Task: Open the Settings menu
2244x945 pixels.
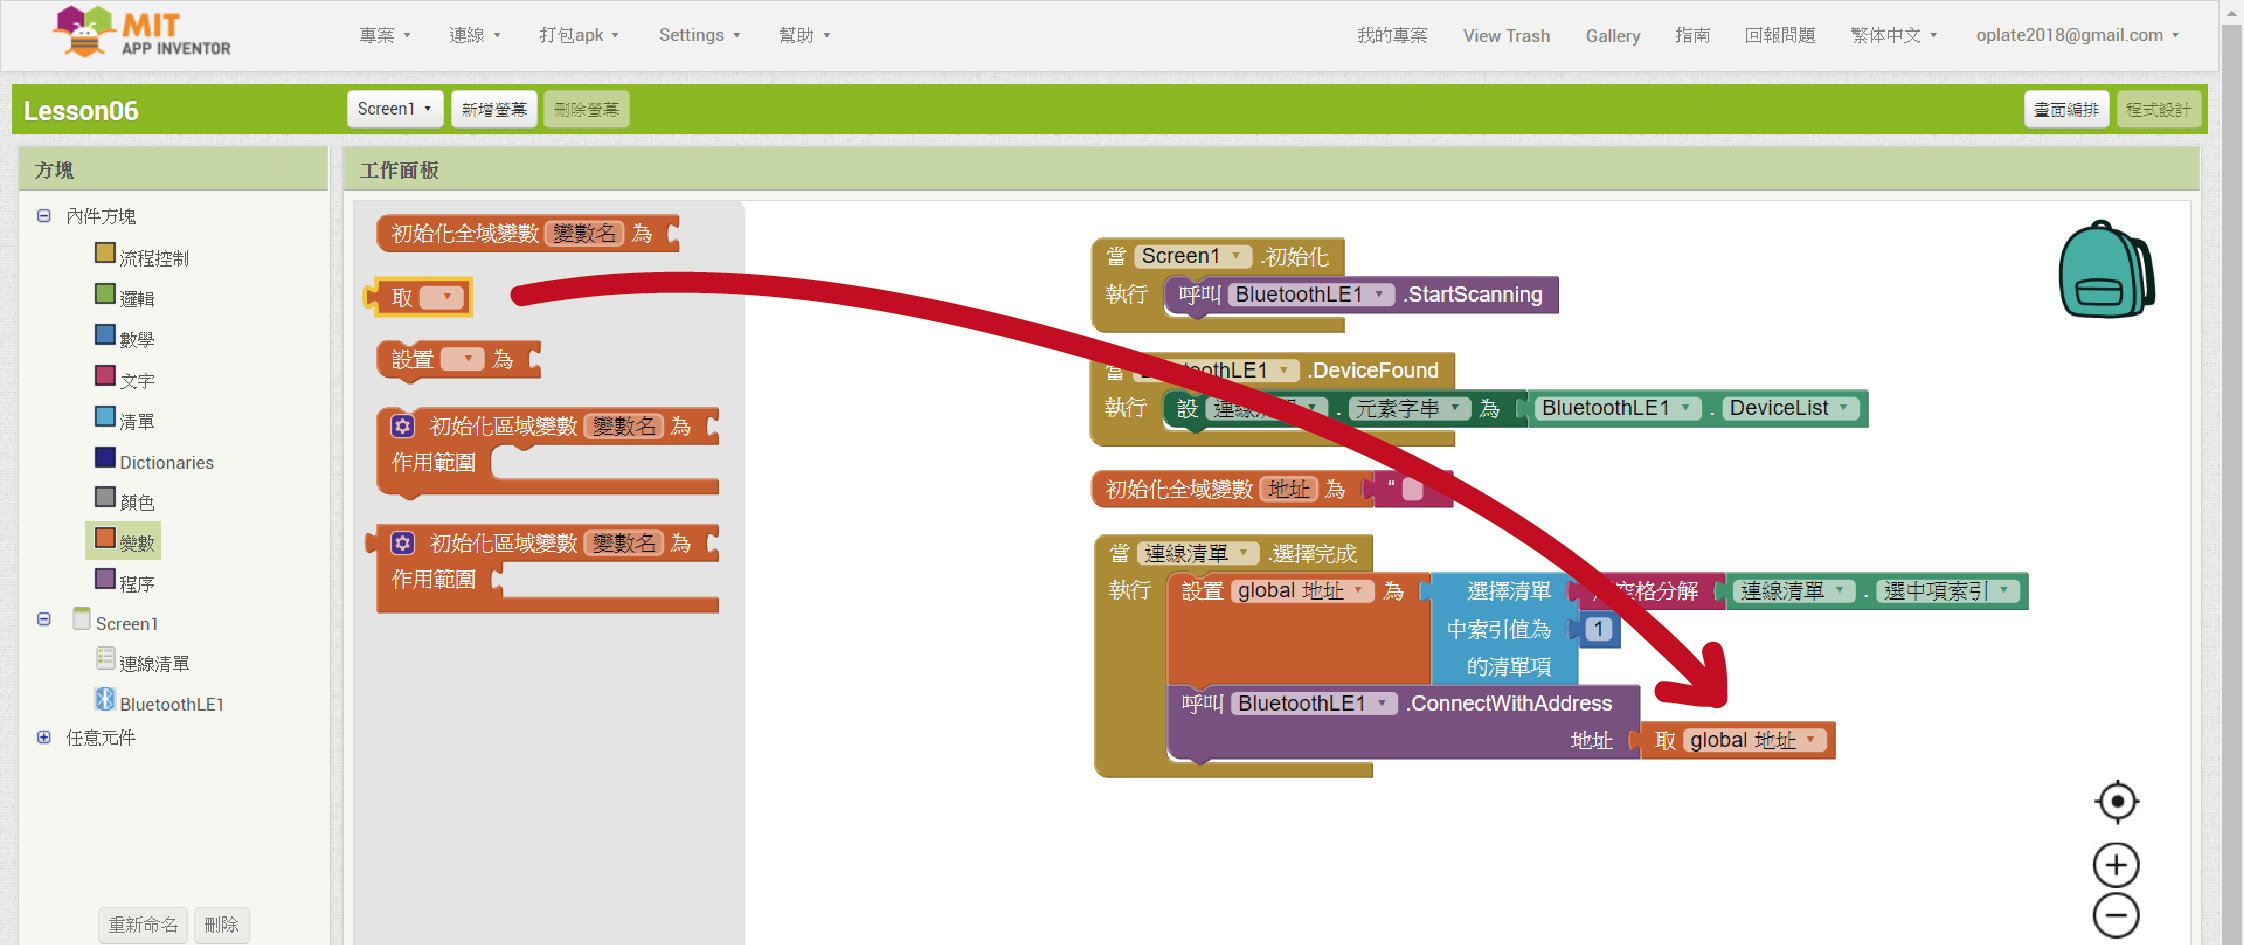Action: pyautogui.click(x=698, y=35)
